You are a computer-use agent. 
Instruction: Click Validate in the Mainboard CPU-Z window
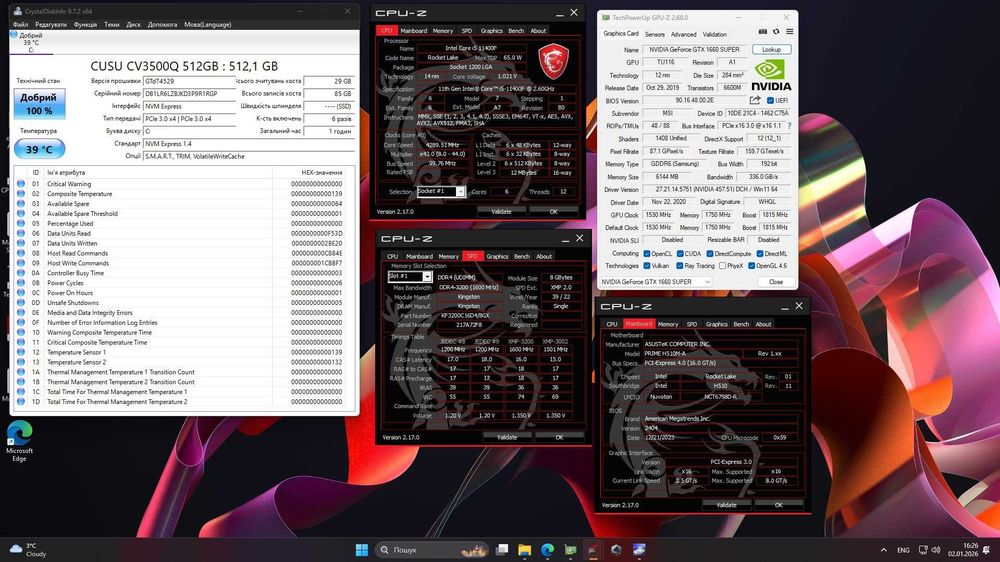coord(726,505)
